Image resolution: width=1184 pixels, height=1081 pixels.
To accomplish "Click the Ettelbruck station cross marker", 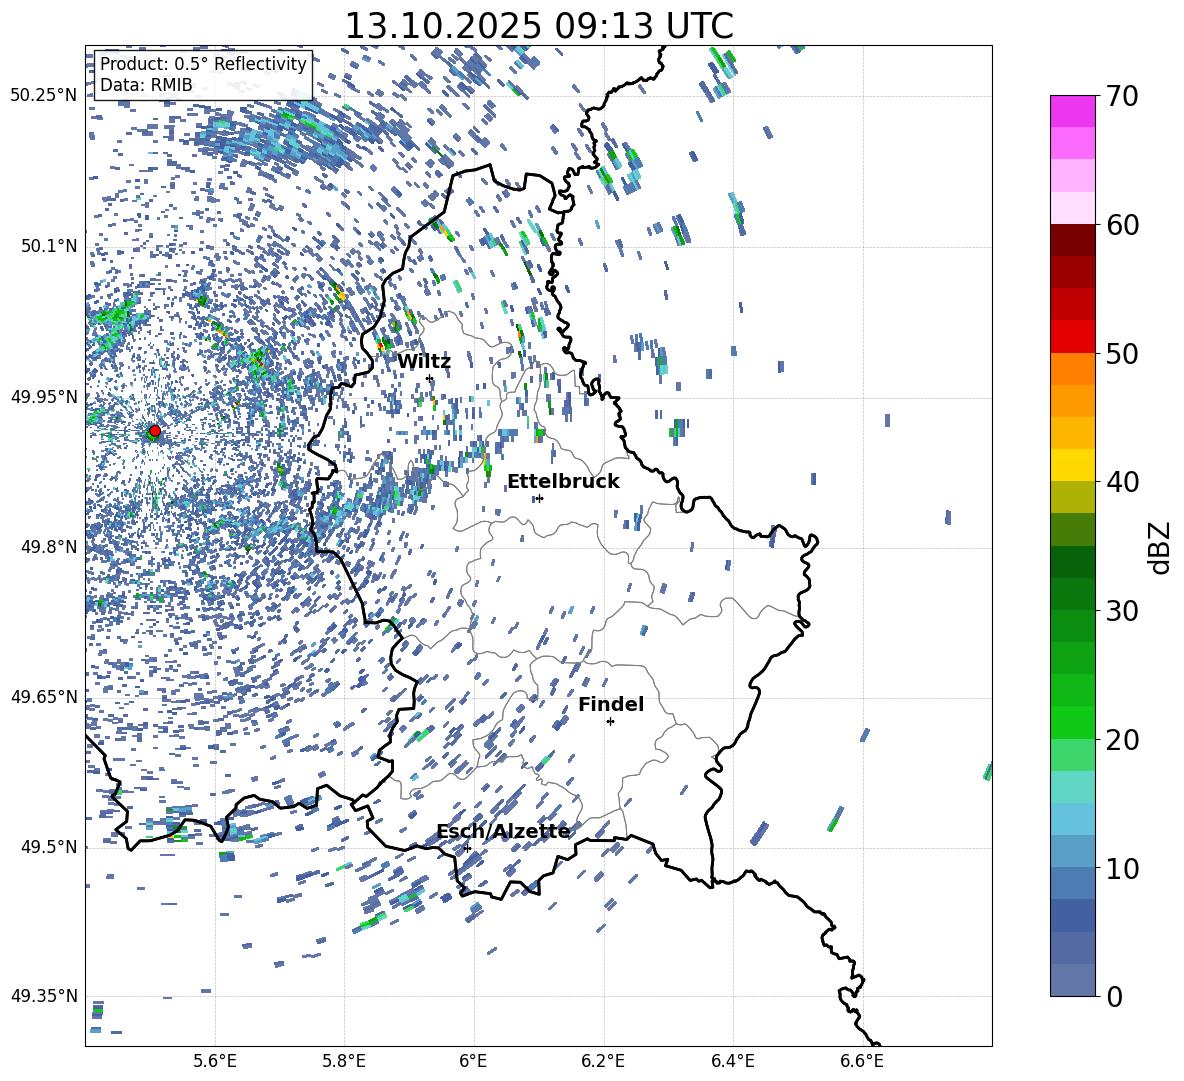I will (x=540, y=498).
